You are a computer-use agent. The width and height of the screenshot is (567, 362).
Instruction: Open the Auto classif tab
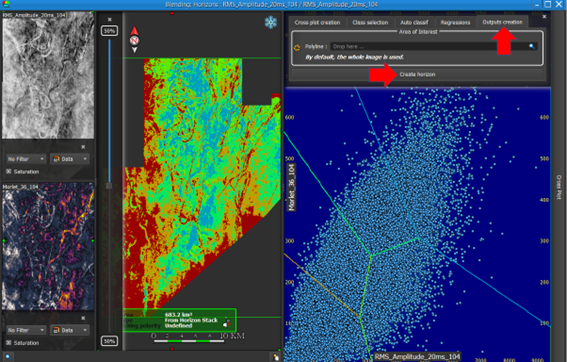pyautogui.click(x=414, y=22)
